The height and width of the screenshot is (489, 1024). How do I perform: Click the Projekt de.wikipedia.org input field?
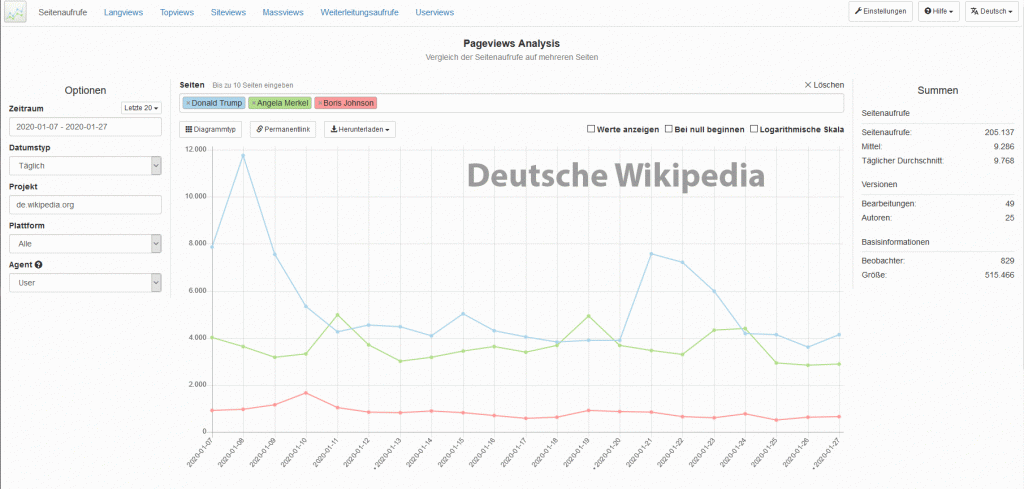point(85,204)
